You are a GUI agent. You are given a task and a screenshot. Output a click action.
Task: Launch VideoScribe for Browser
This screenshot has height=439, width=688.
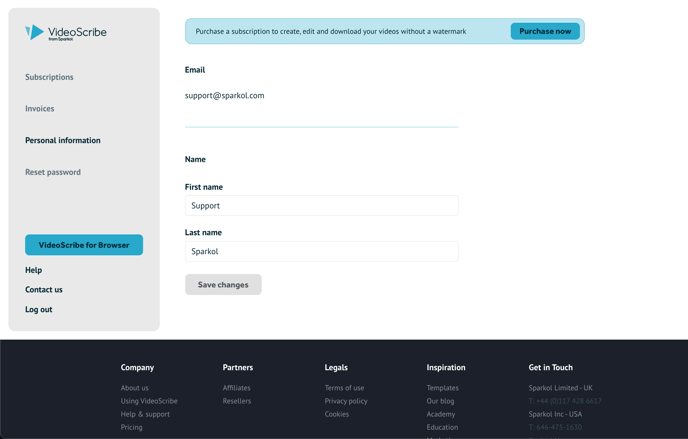click(84, 245)
